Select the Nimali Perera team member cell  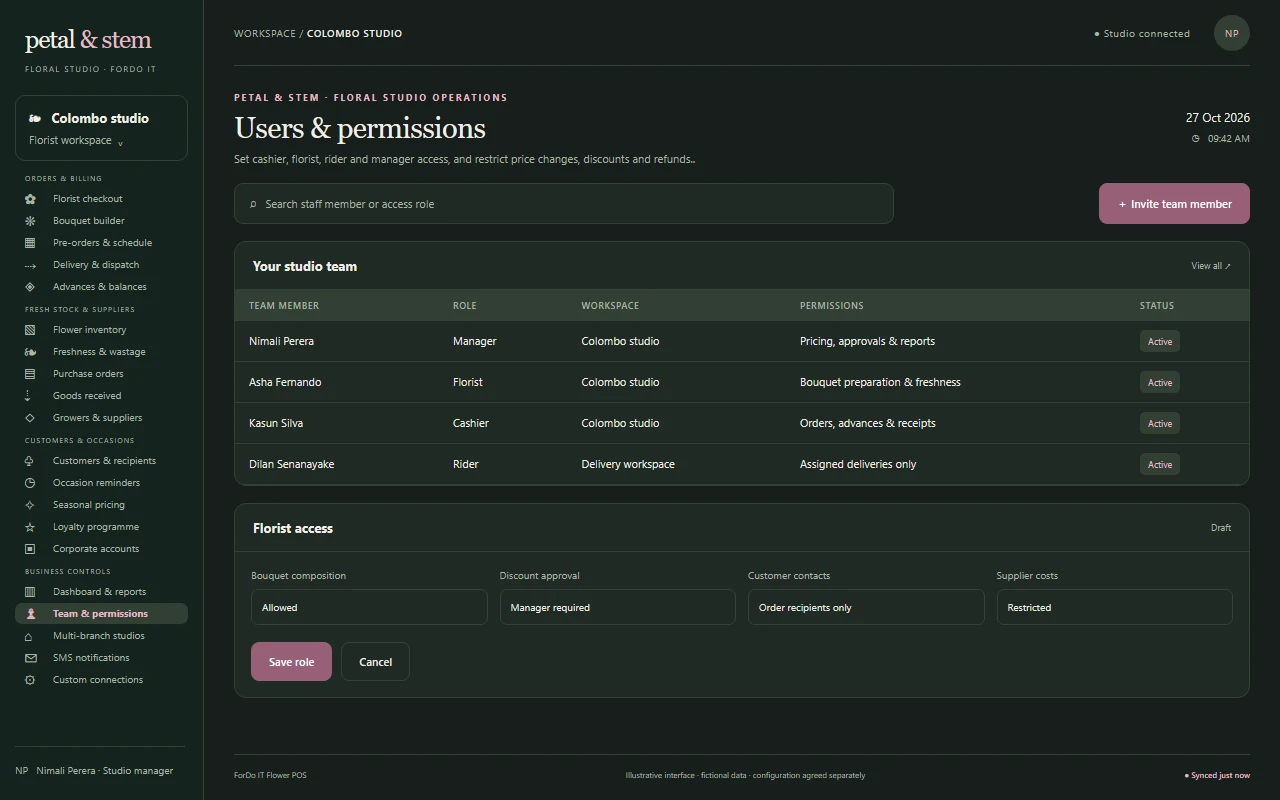pyautogui.click(x=281, y=341)
